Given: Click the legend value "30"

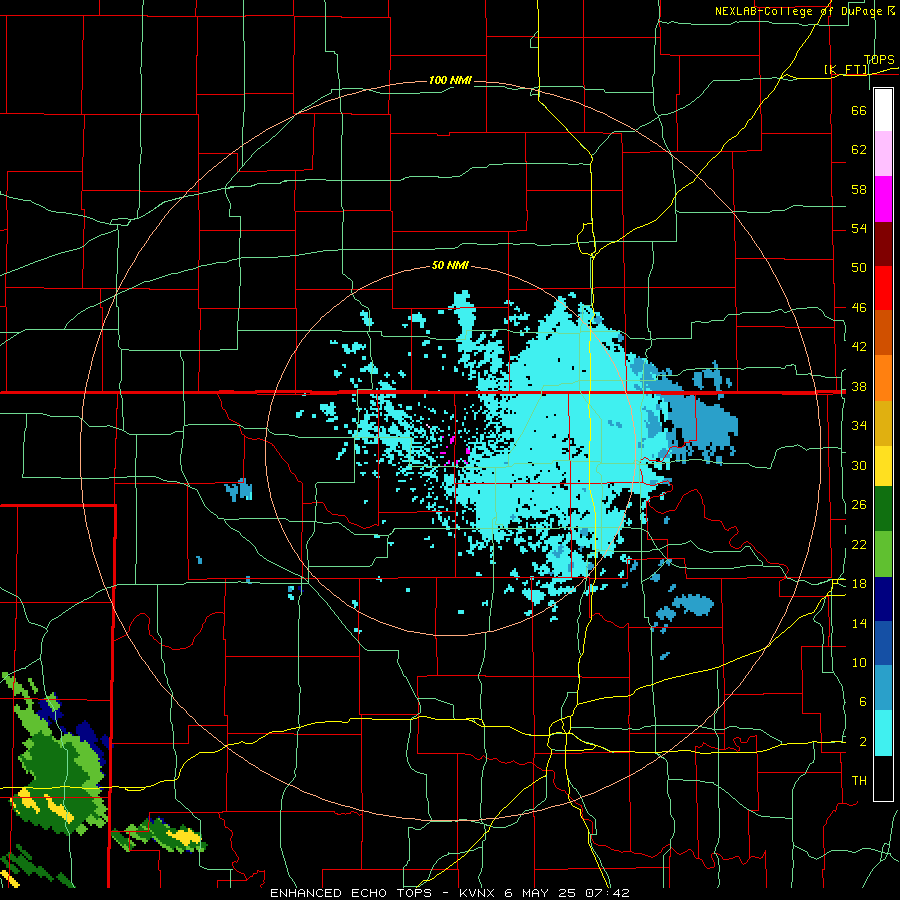Looking at the screenshot, I should pyautogui.click(x=859, y=465).
